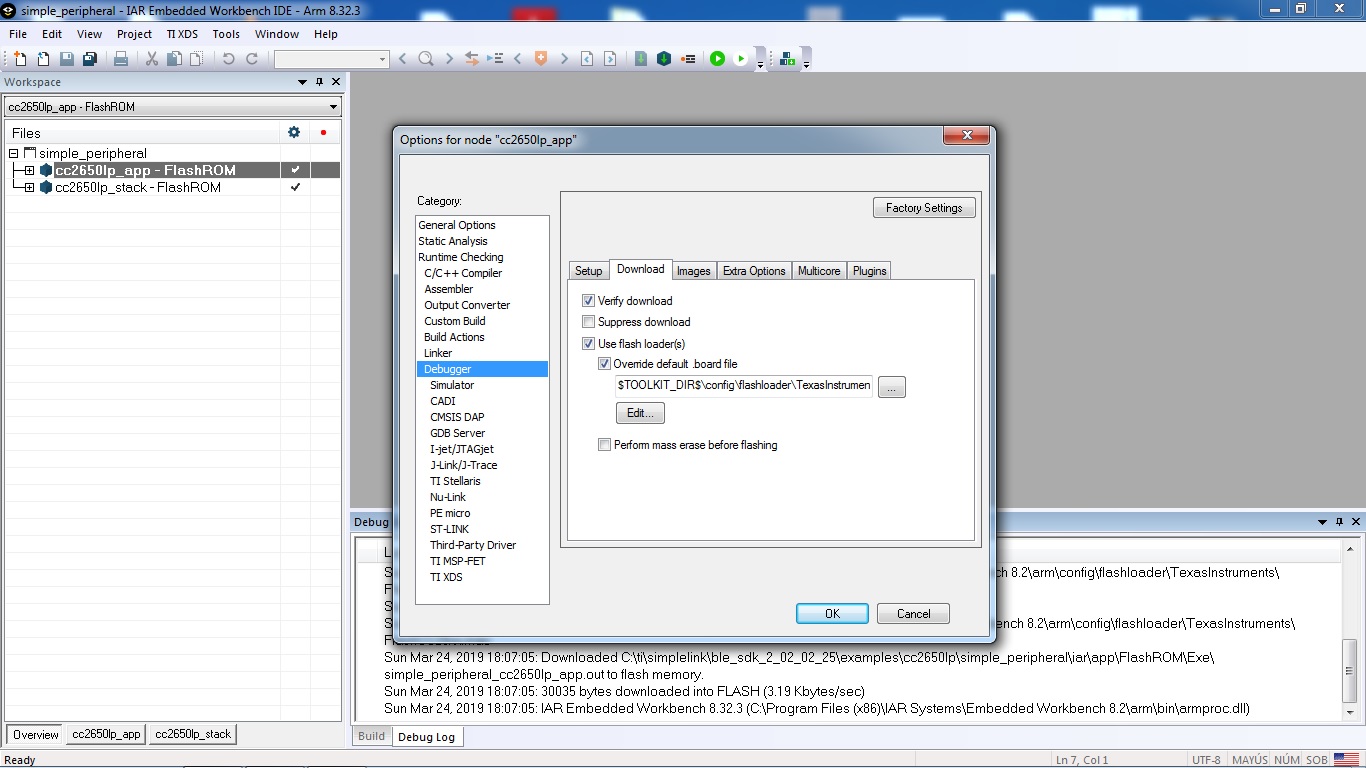Open the Project menu
The height and width of the screenshot is (768, 1366).
coord(134,34)
